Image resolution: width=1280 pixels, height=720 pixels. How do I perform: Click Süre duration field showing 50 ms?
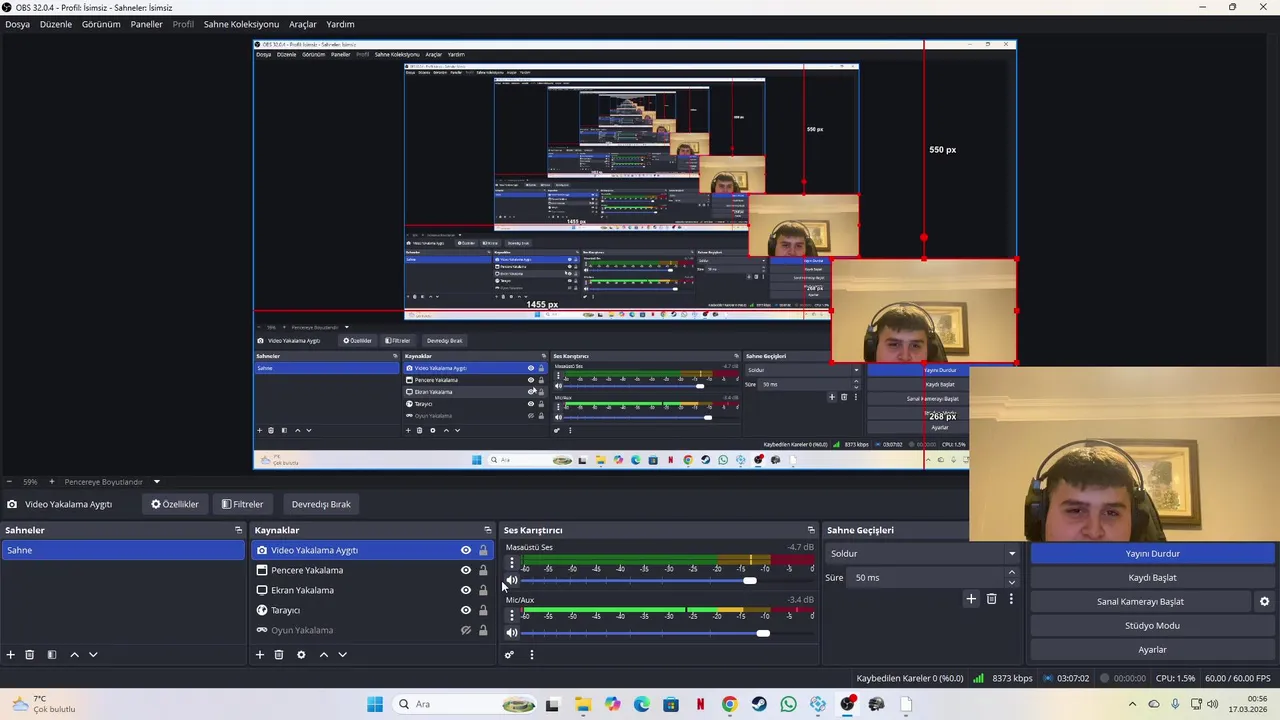click(x=925, y=577)
